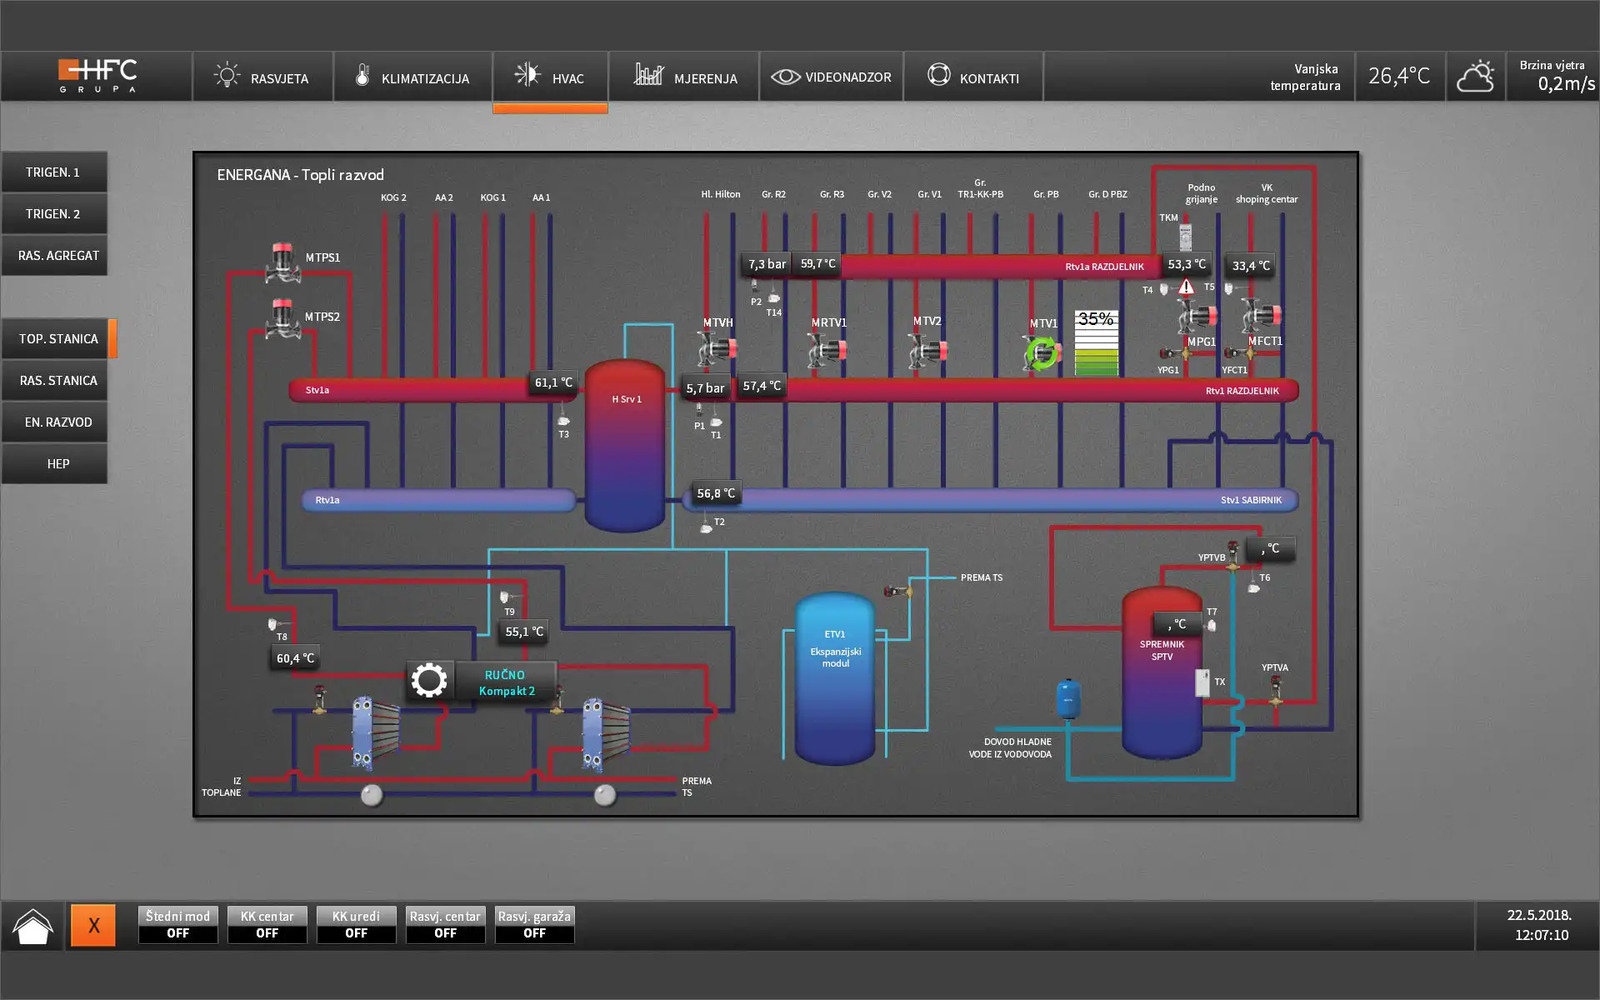1600x1000 pixels.
Task: Click the 35% MTV1 level bar
Action: (x=1096, y=344)
